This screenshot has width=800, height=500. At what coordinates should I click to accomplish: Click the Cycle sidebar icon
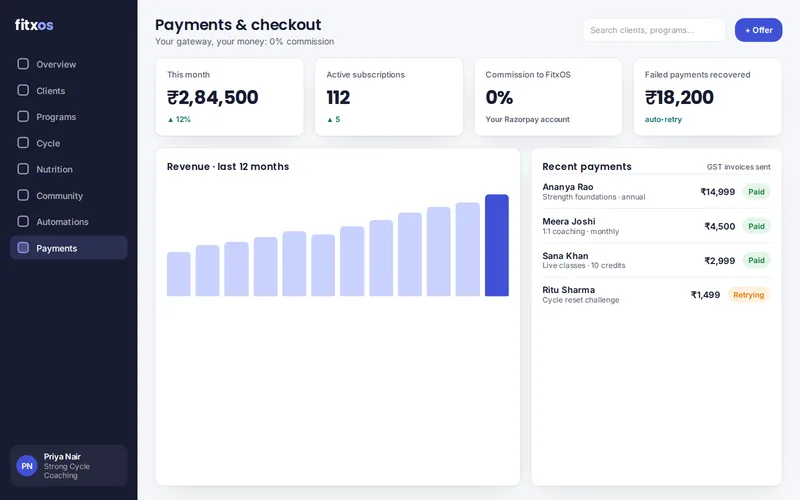tap(23, 143)
